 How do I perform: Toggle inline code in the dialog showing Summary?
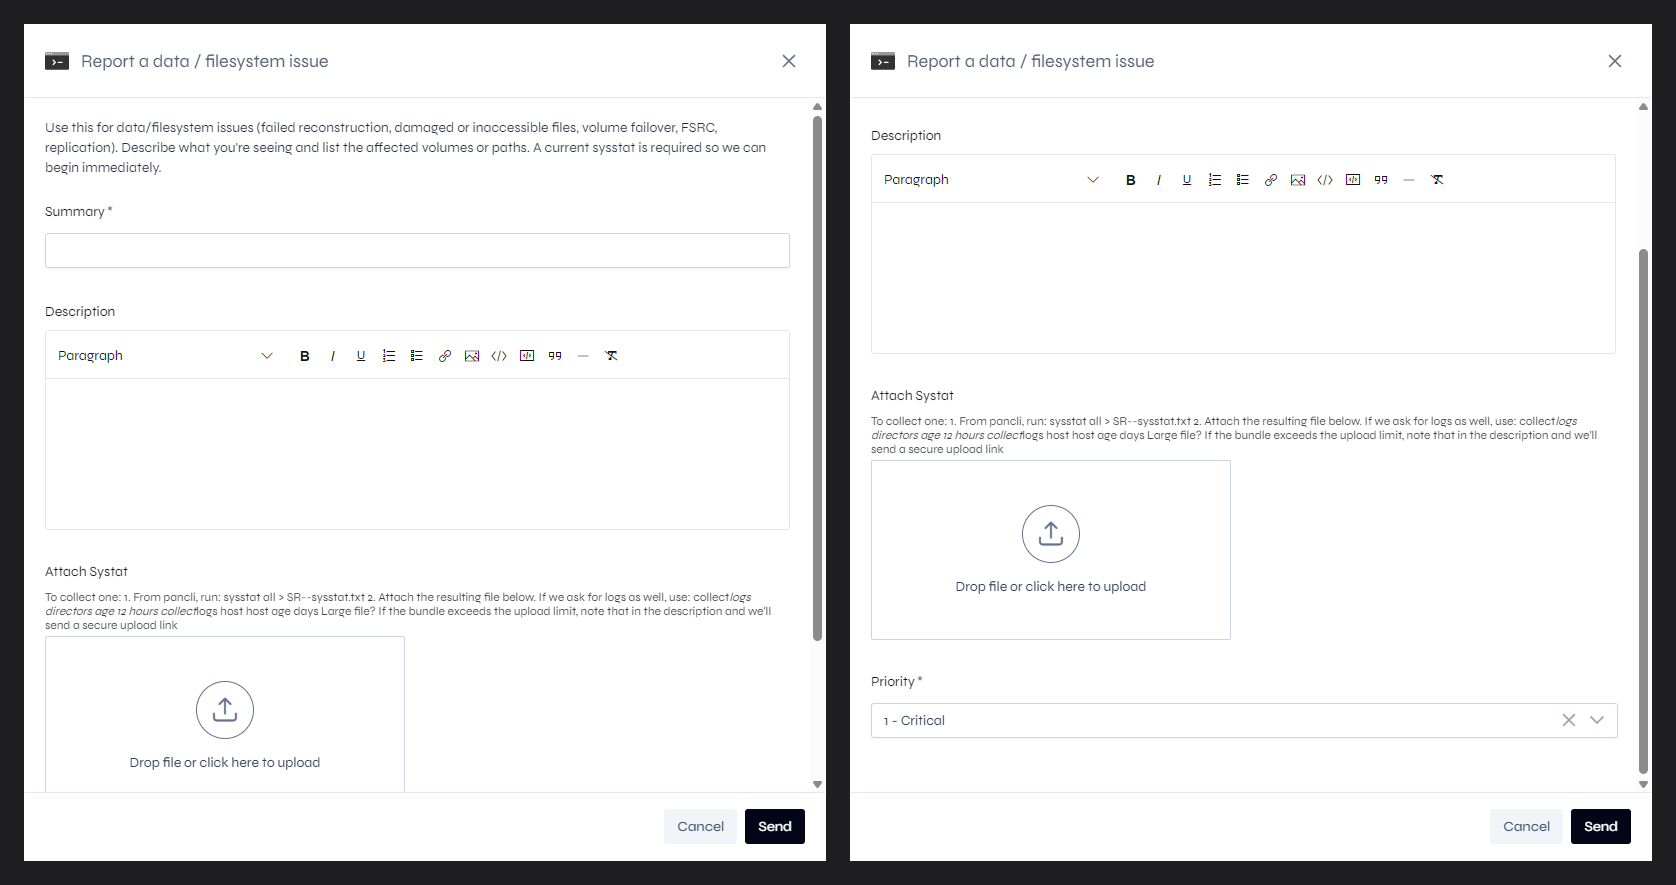click(x=499, y=356)
